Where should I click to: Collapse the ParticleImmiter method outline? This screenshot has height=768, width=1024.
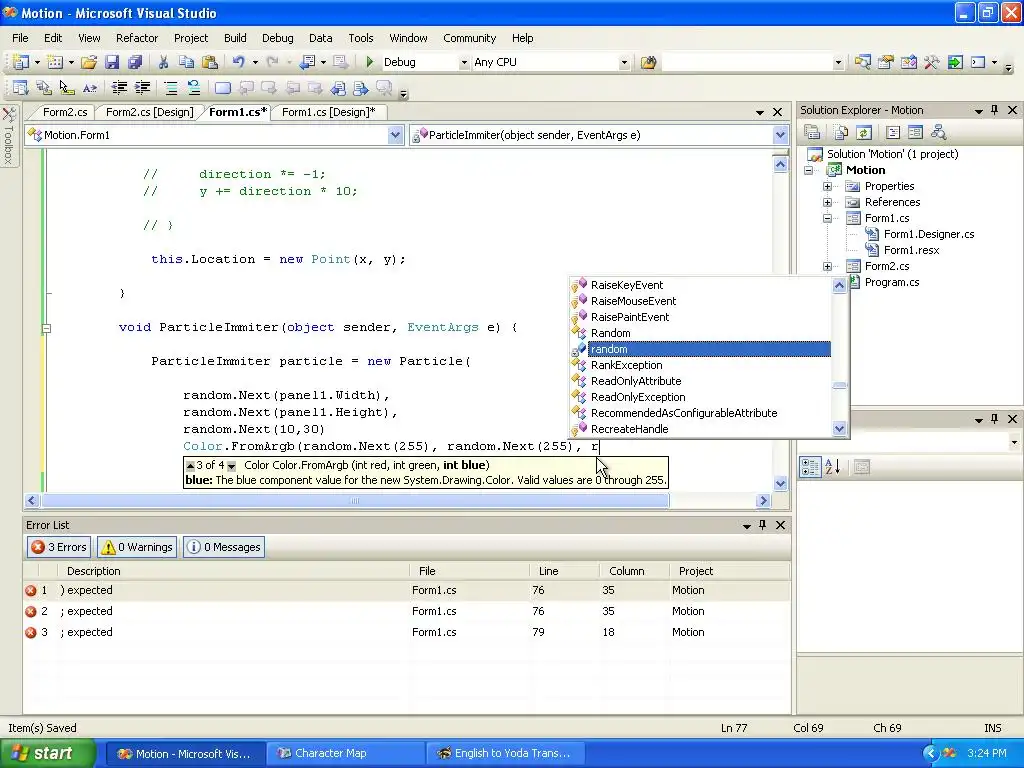[46, 328]
